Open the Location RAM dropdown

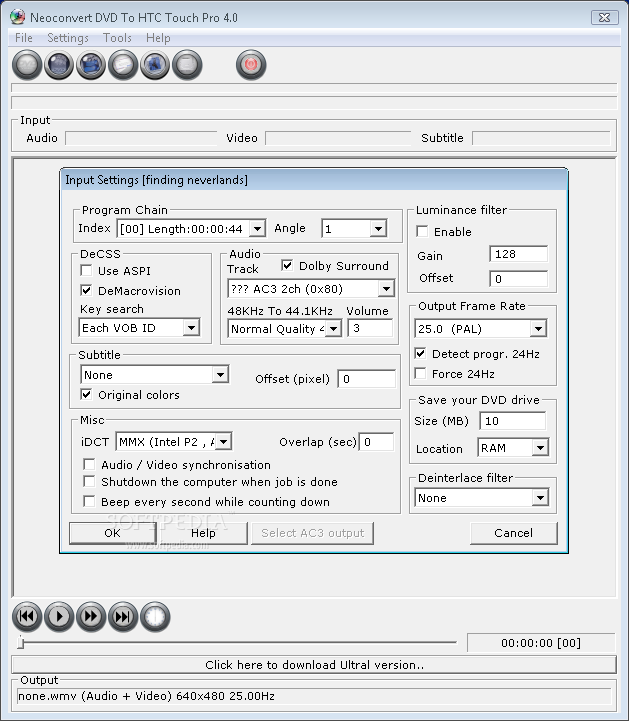(x=541, y=447)
